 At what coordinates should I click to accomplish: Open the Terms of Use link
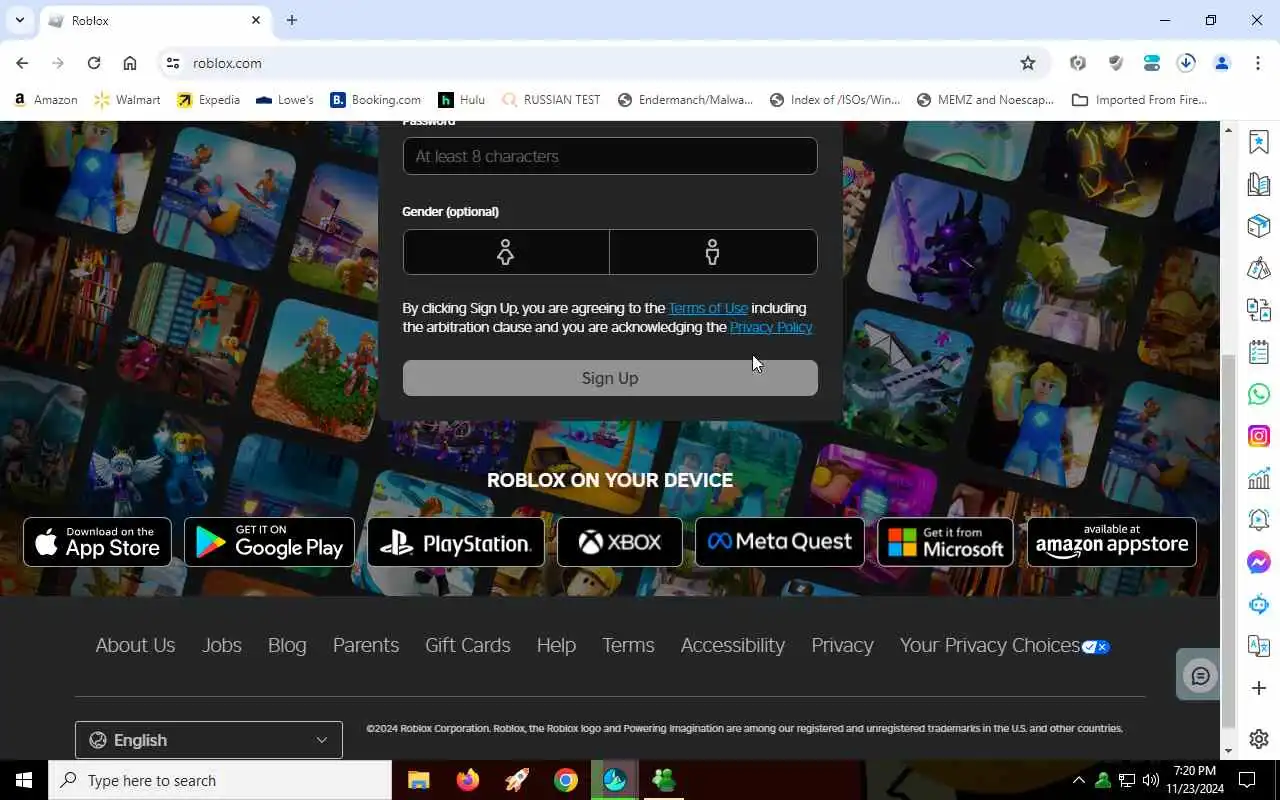point(708,308)
